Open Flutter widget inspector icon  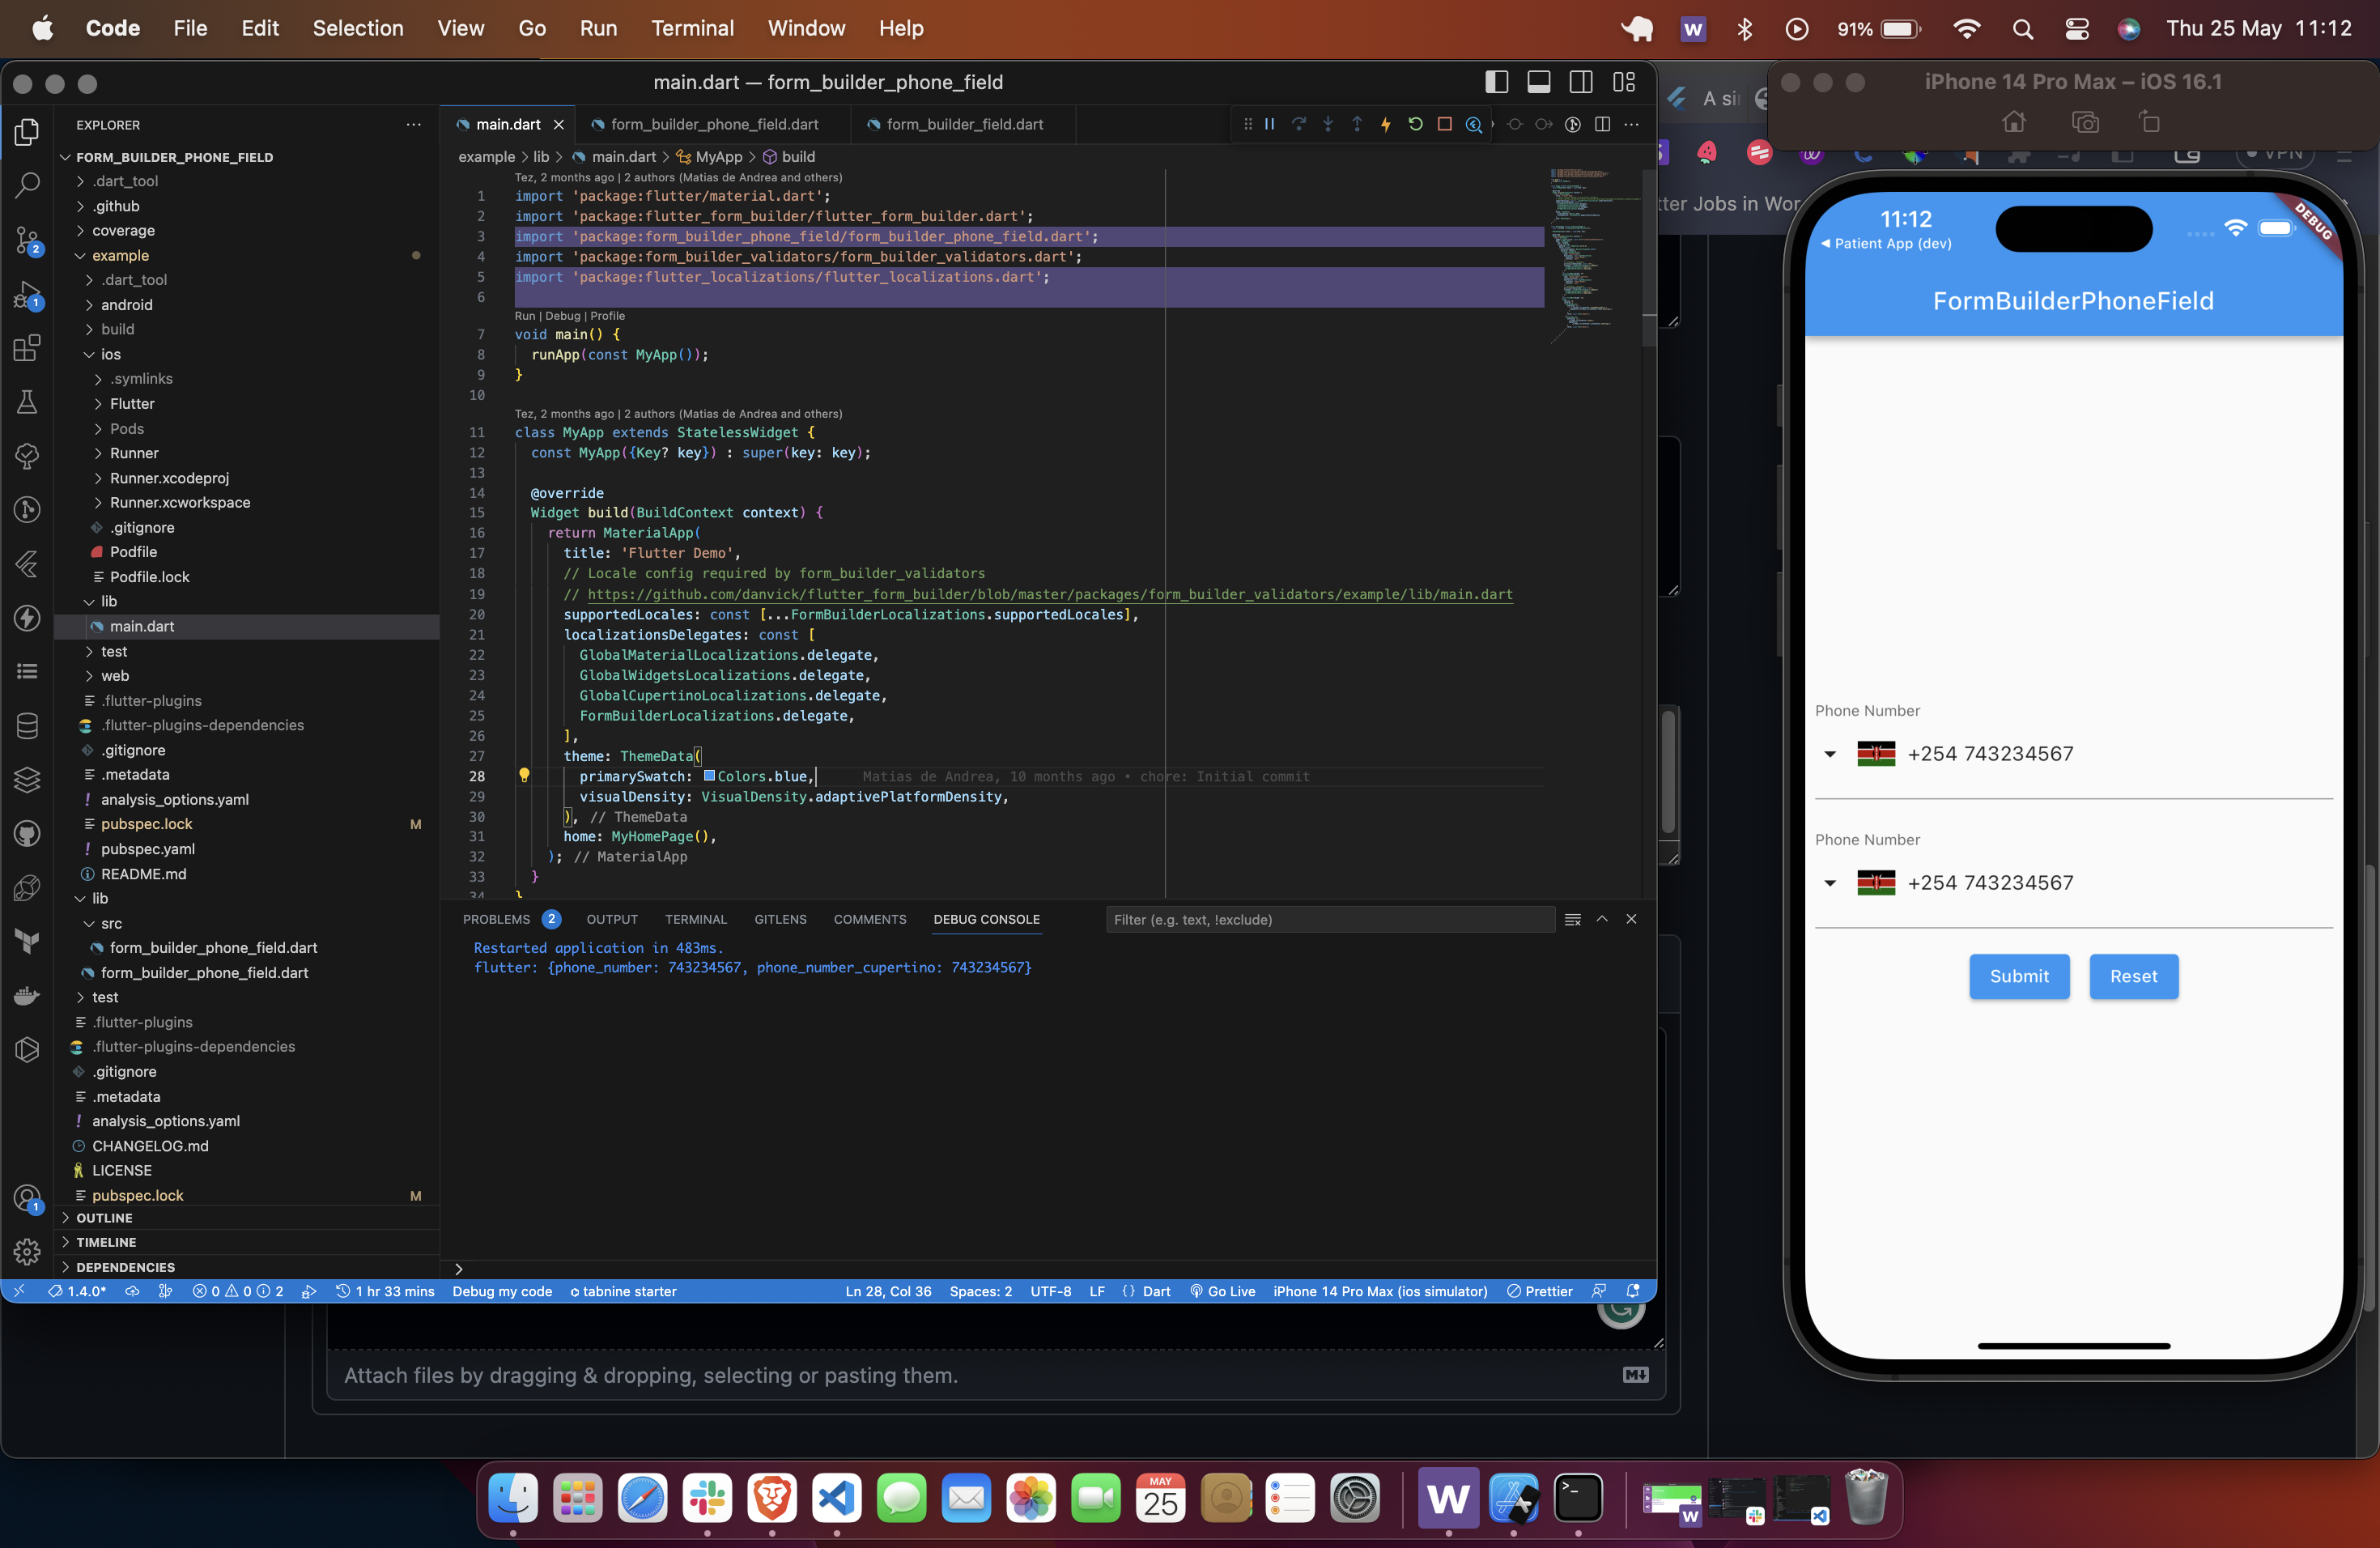click(1474, 124)
